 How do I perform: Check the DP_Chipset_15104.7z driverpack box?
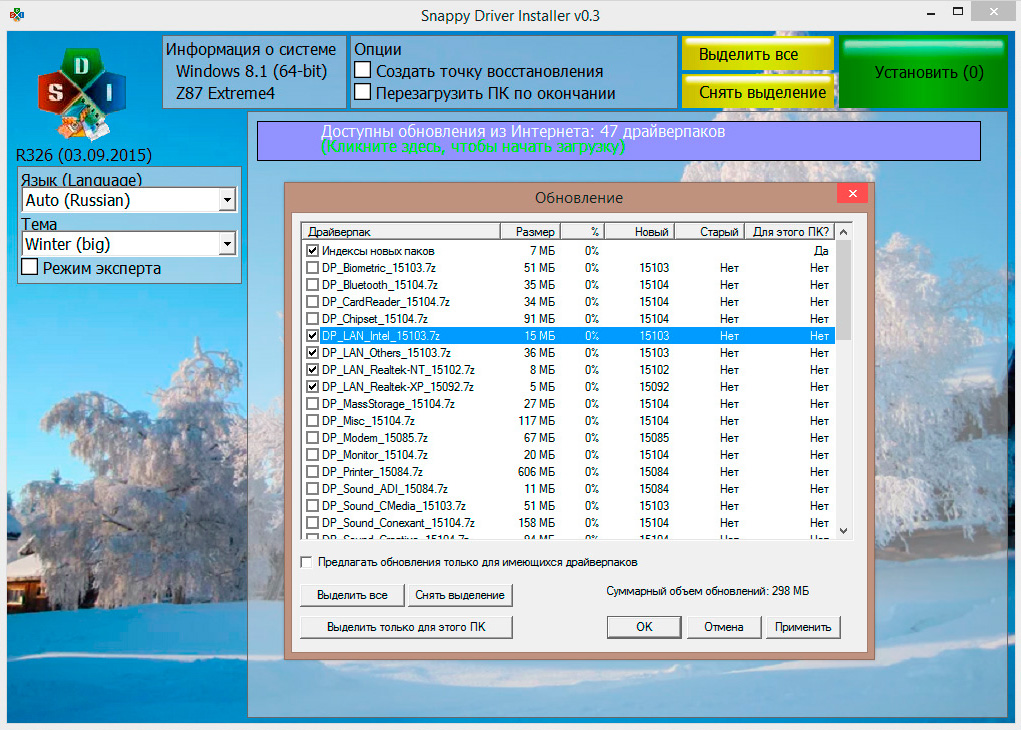pyautogui.click(x=313, y=319)
